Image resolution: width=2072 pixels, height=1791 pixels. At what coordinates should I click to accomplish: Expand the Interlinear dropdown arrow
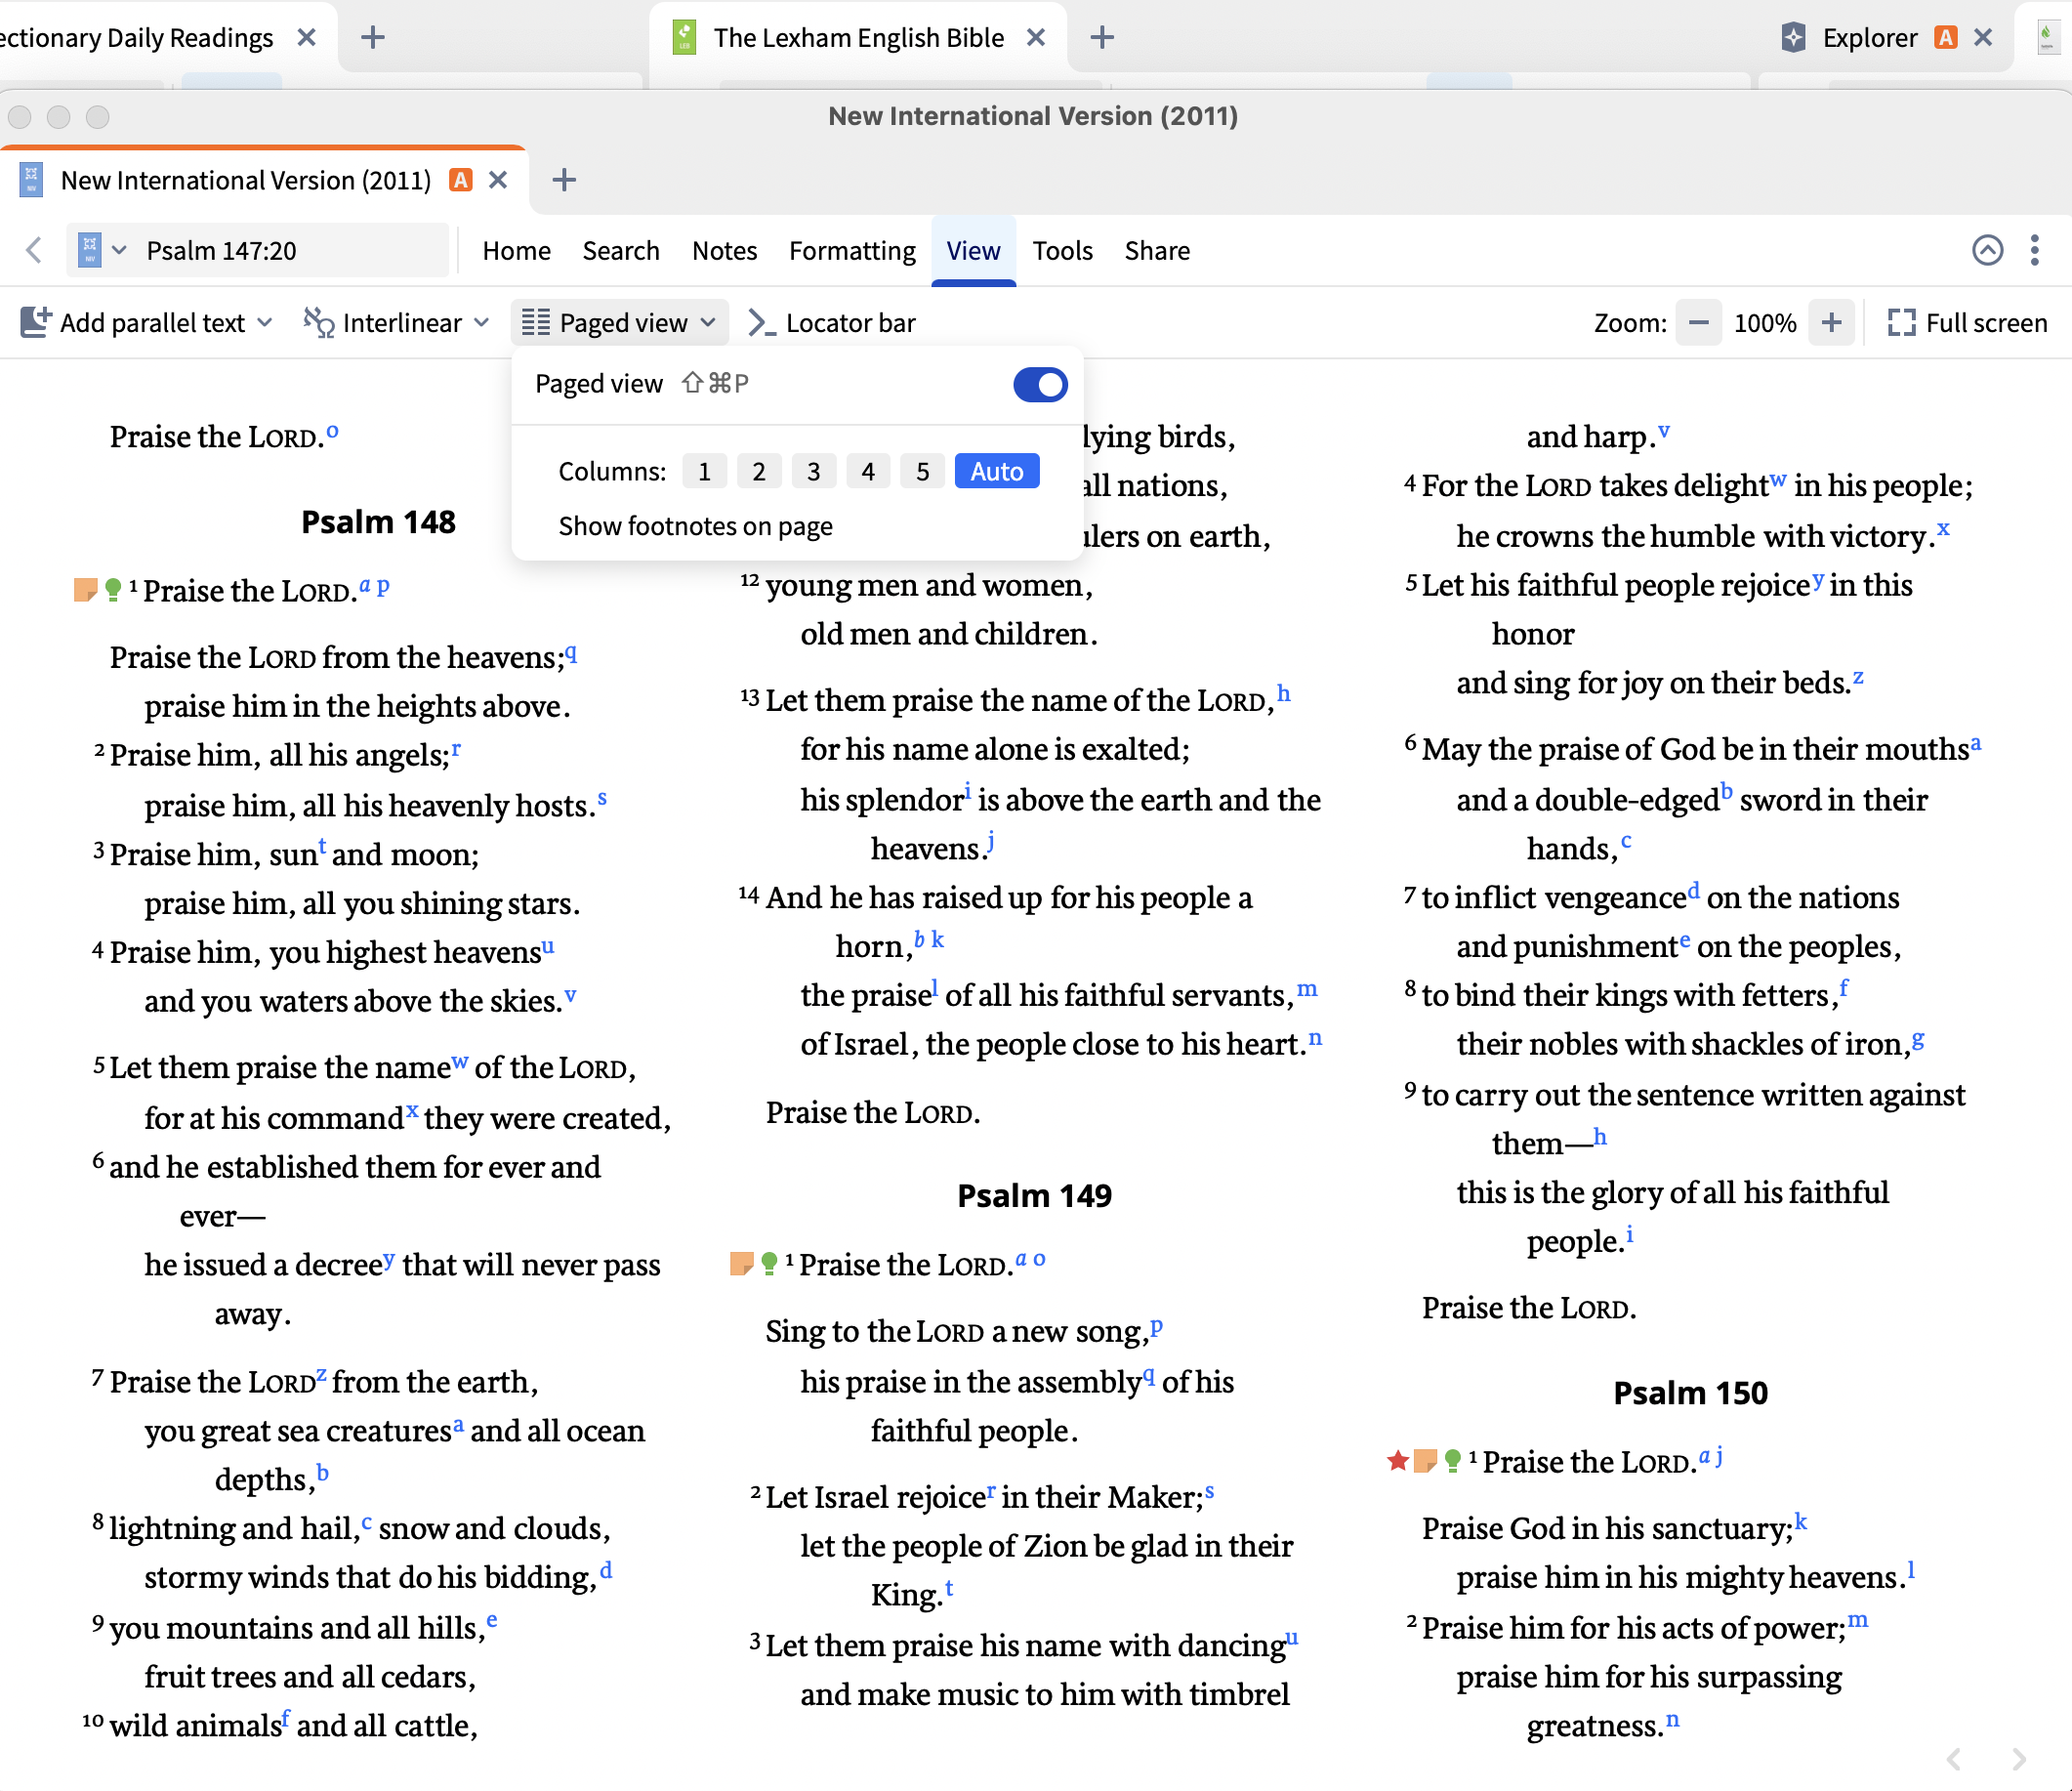click(481, 322)
